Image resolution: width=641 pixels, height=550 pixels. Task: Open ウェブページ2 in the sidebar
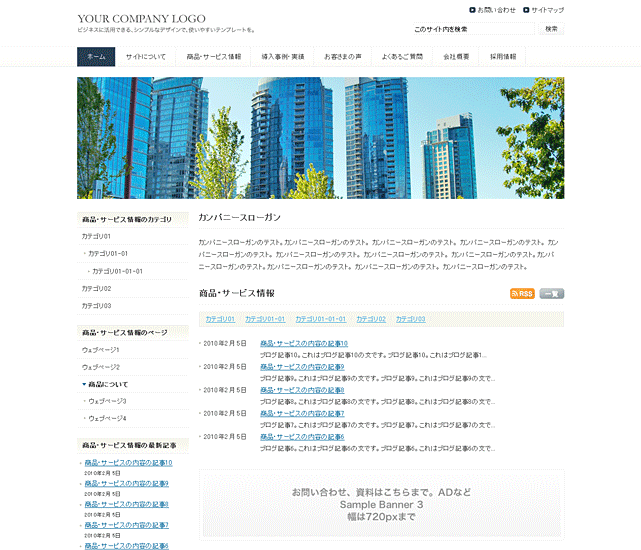tap(101, 367)
